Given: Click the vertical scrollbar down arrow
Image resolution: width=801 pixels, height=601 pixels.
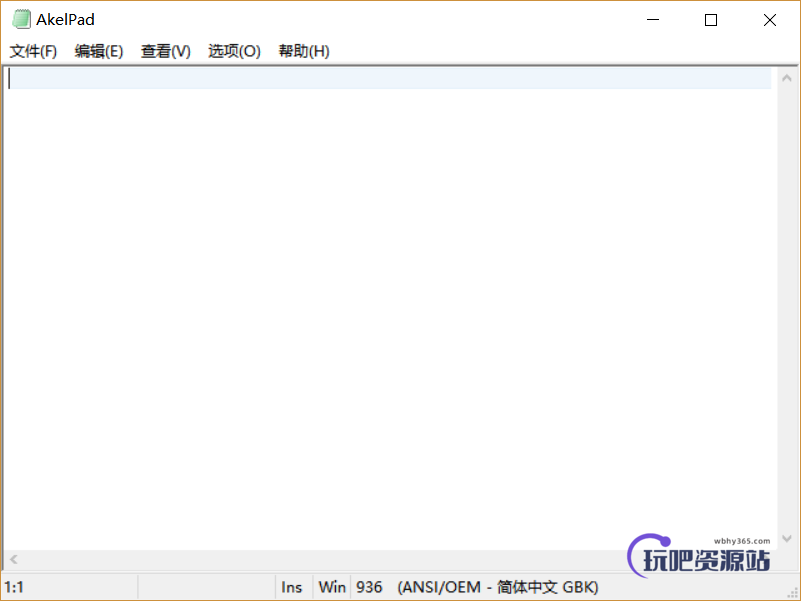Looking at the screenshot, I should point(787,539).
